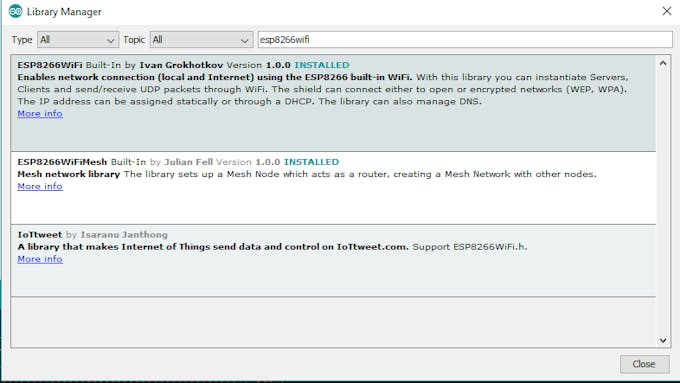The width and height of the screenshot is (680, 383).
Task: Click 'Support ESP8266WiFi.h.' text
Action: point(470,247)
